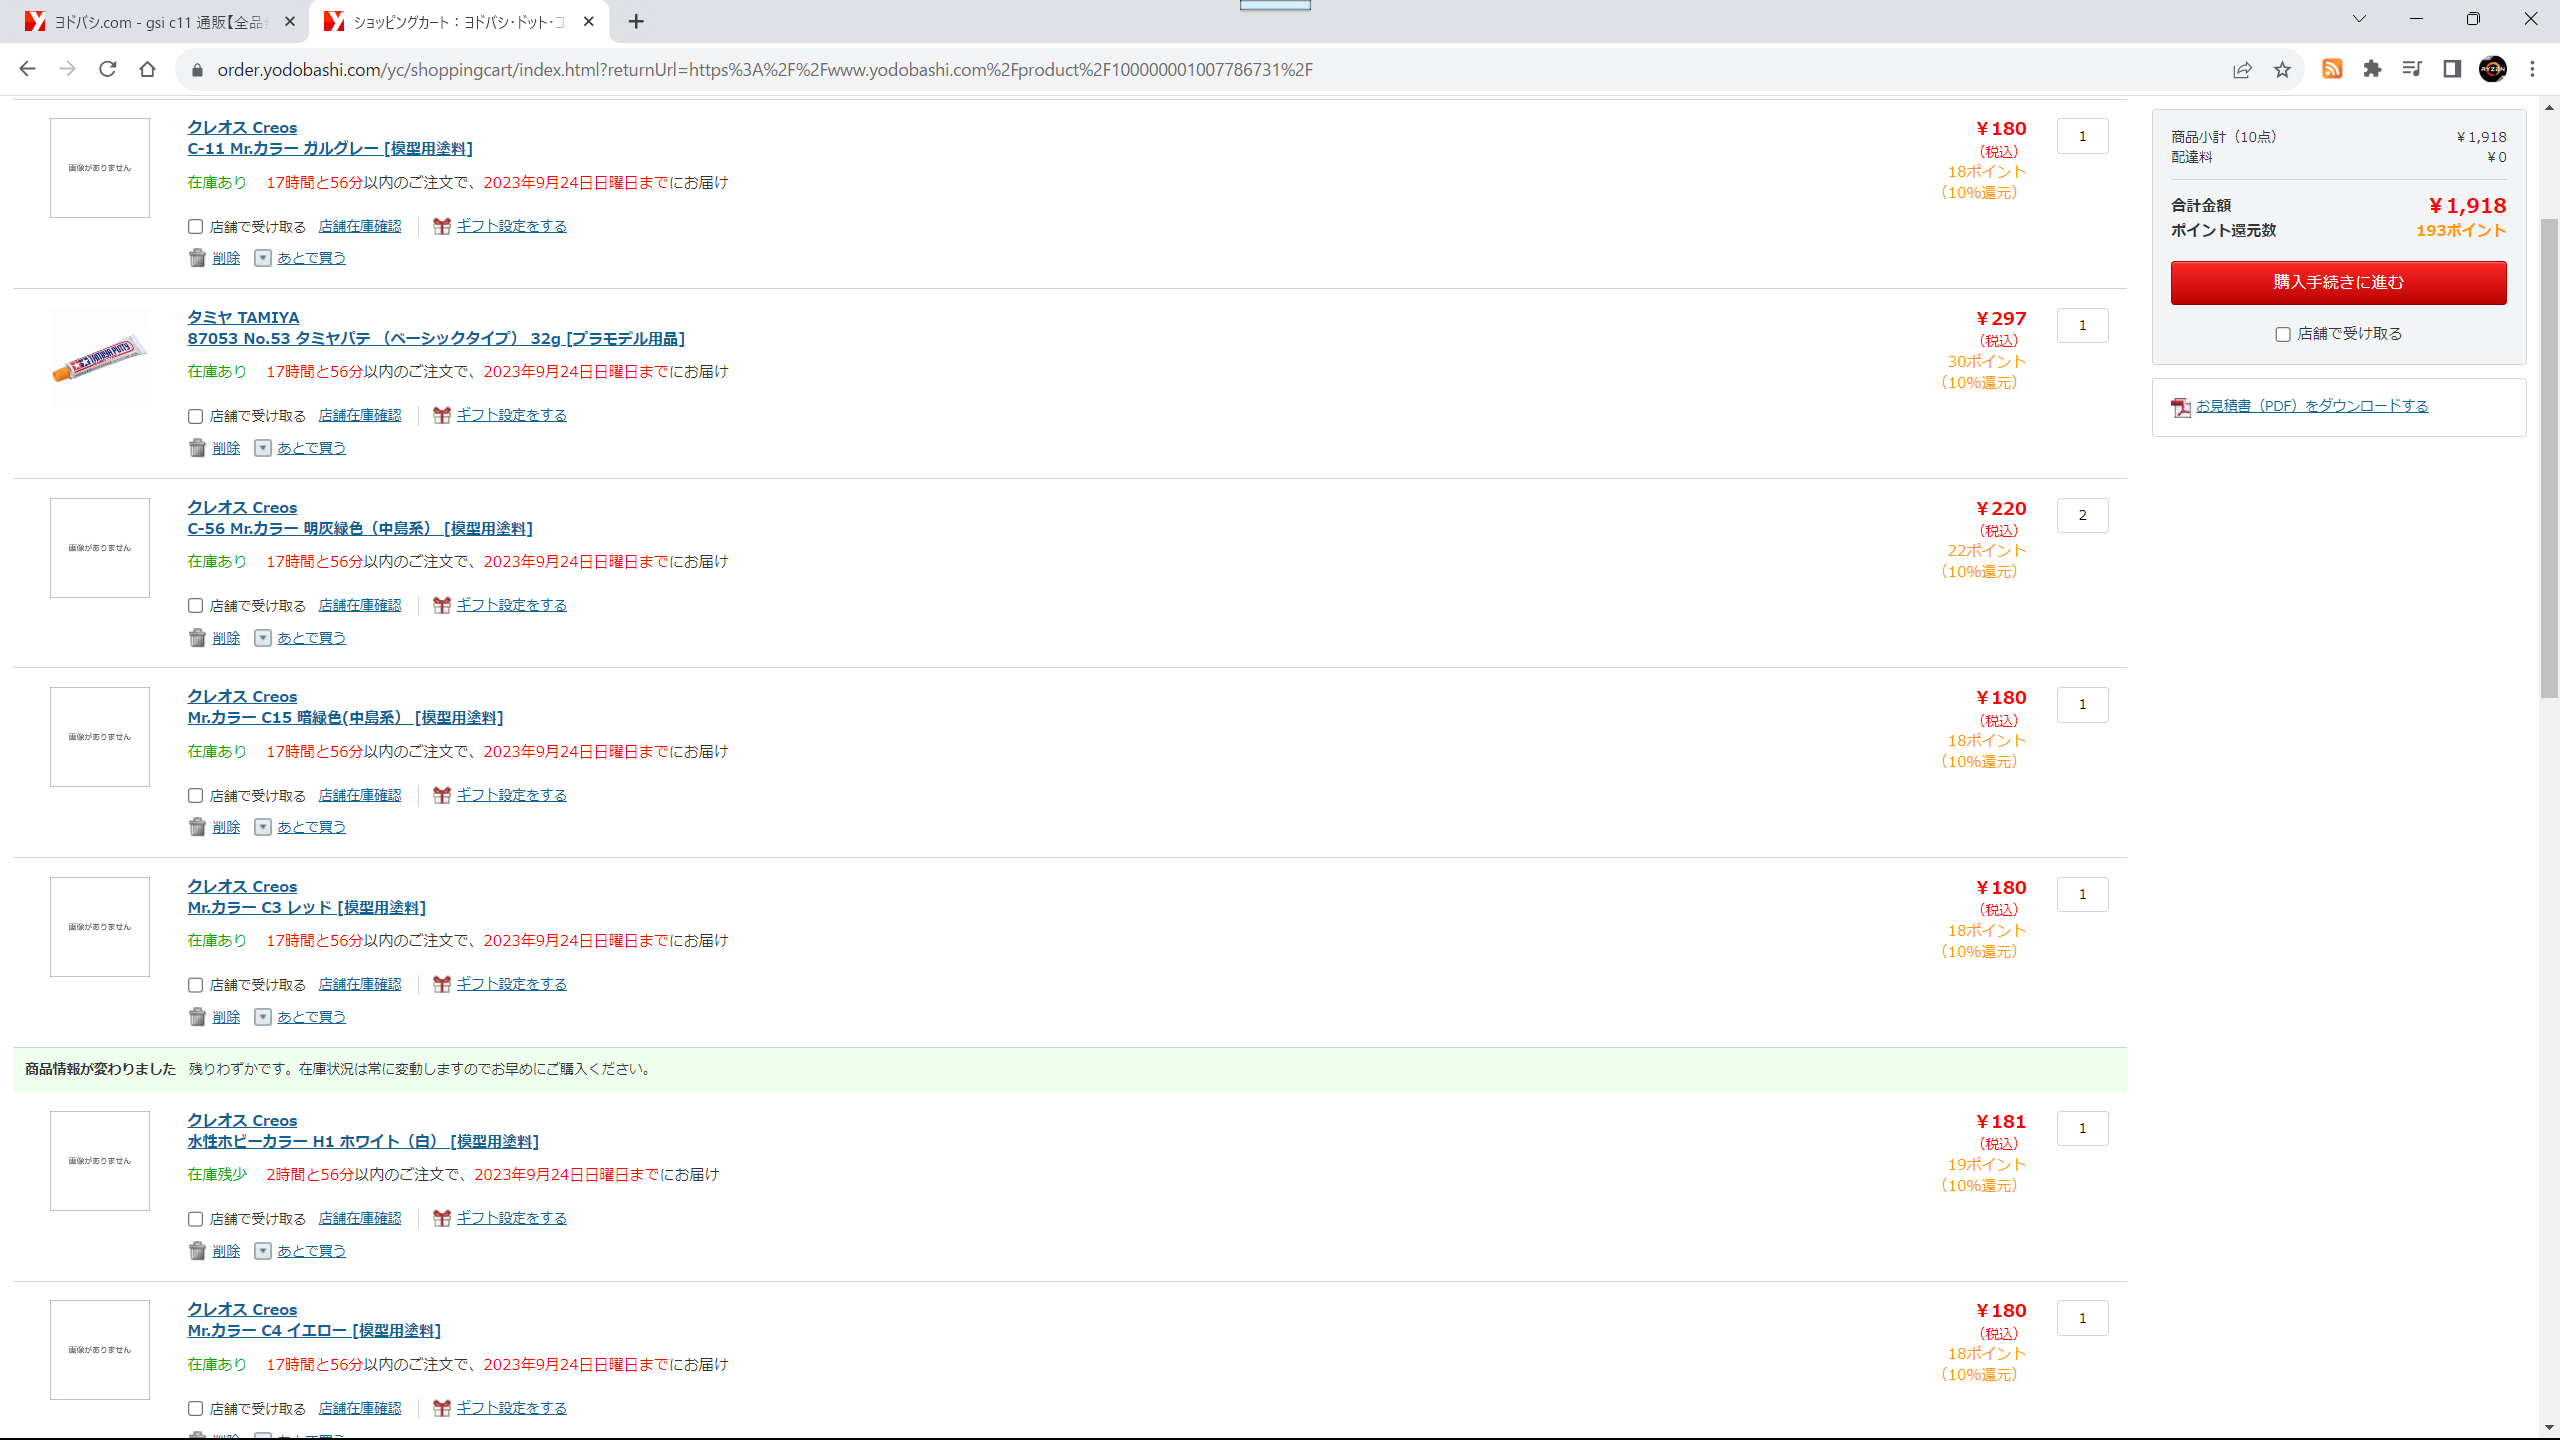The height and width of the screenshot is (1440, 2560).
Task: Click あとで買う arrow icon for H1 ホワイト
Action: pyautogui.click(x=263, y=1251)
